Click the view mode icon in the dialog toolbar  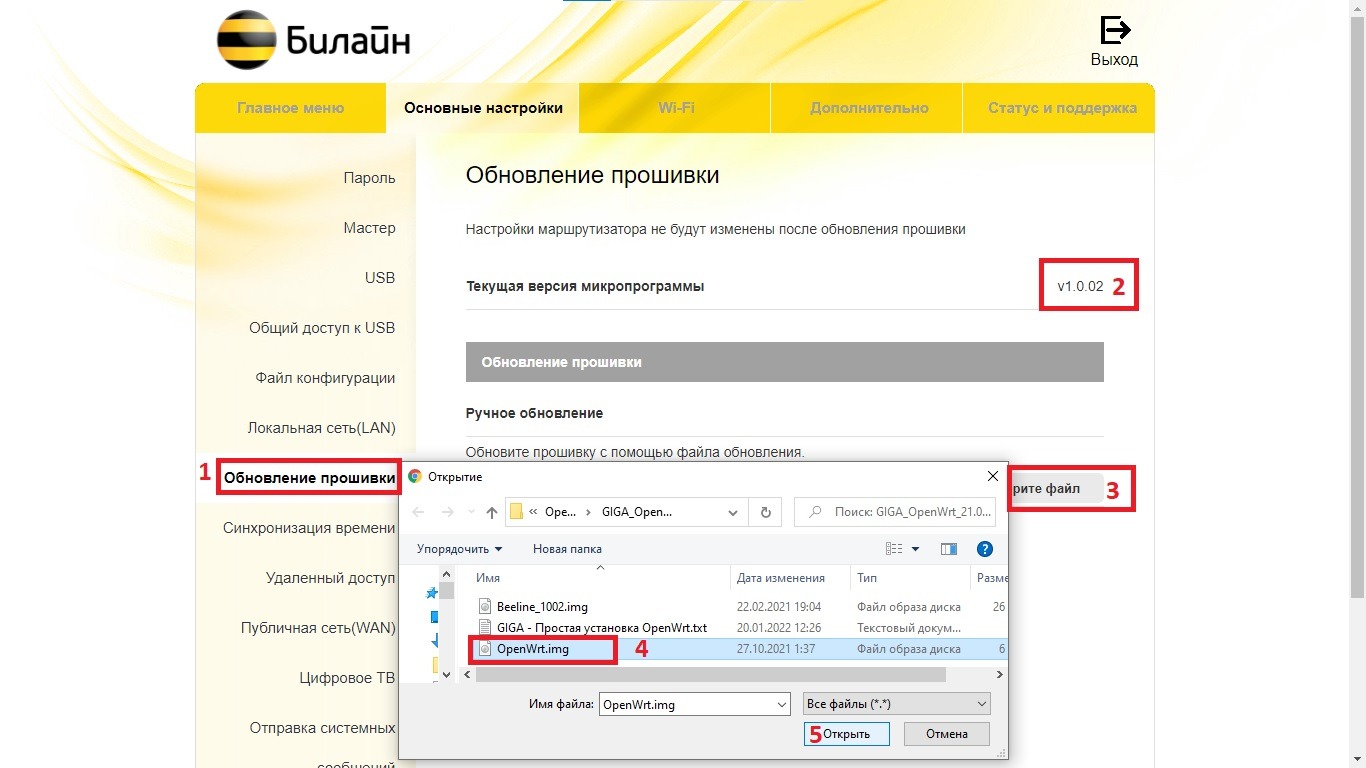pyautogui.click(x=894, y=549)
